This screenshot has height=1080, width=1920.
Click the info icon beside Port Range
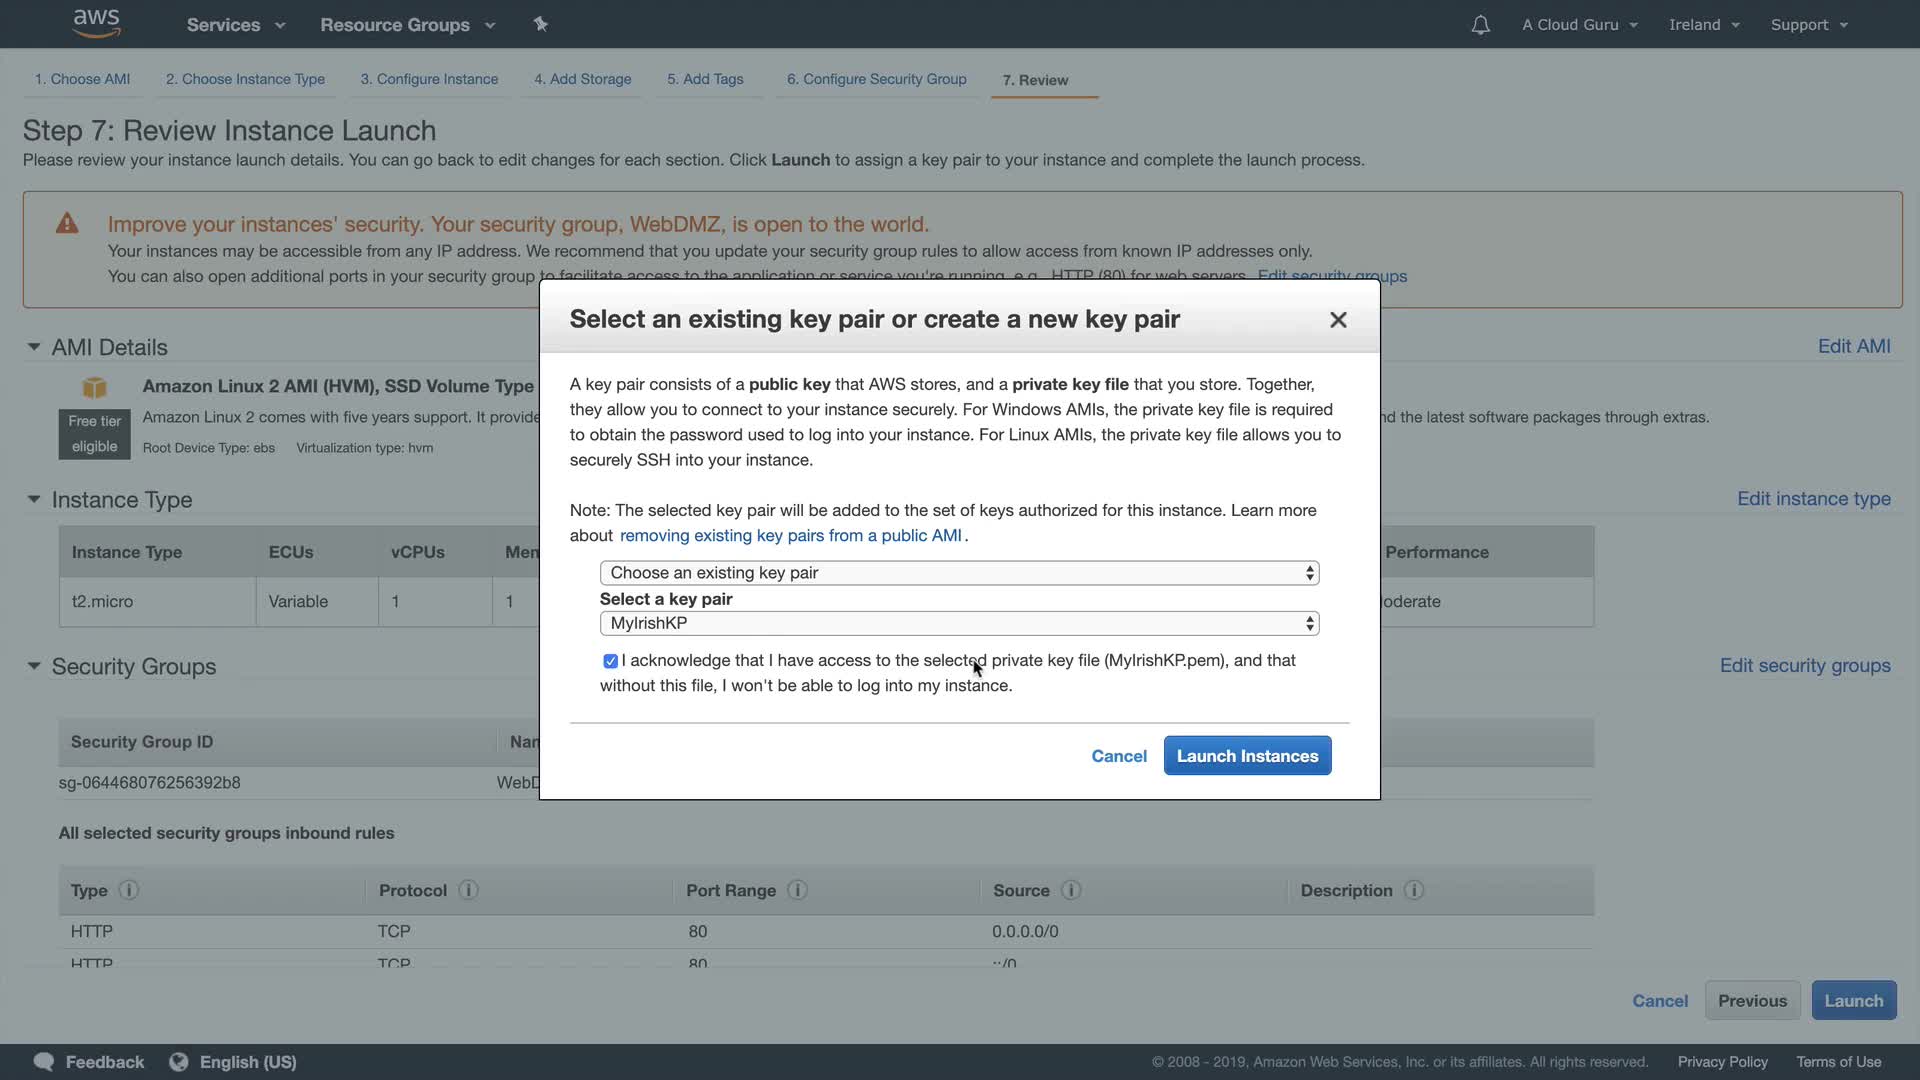pos(797,890)
